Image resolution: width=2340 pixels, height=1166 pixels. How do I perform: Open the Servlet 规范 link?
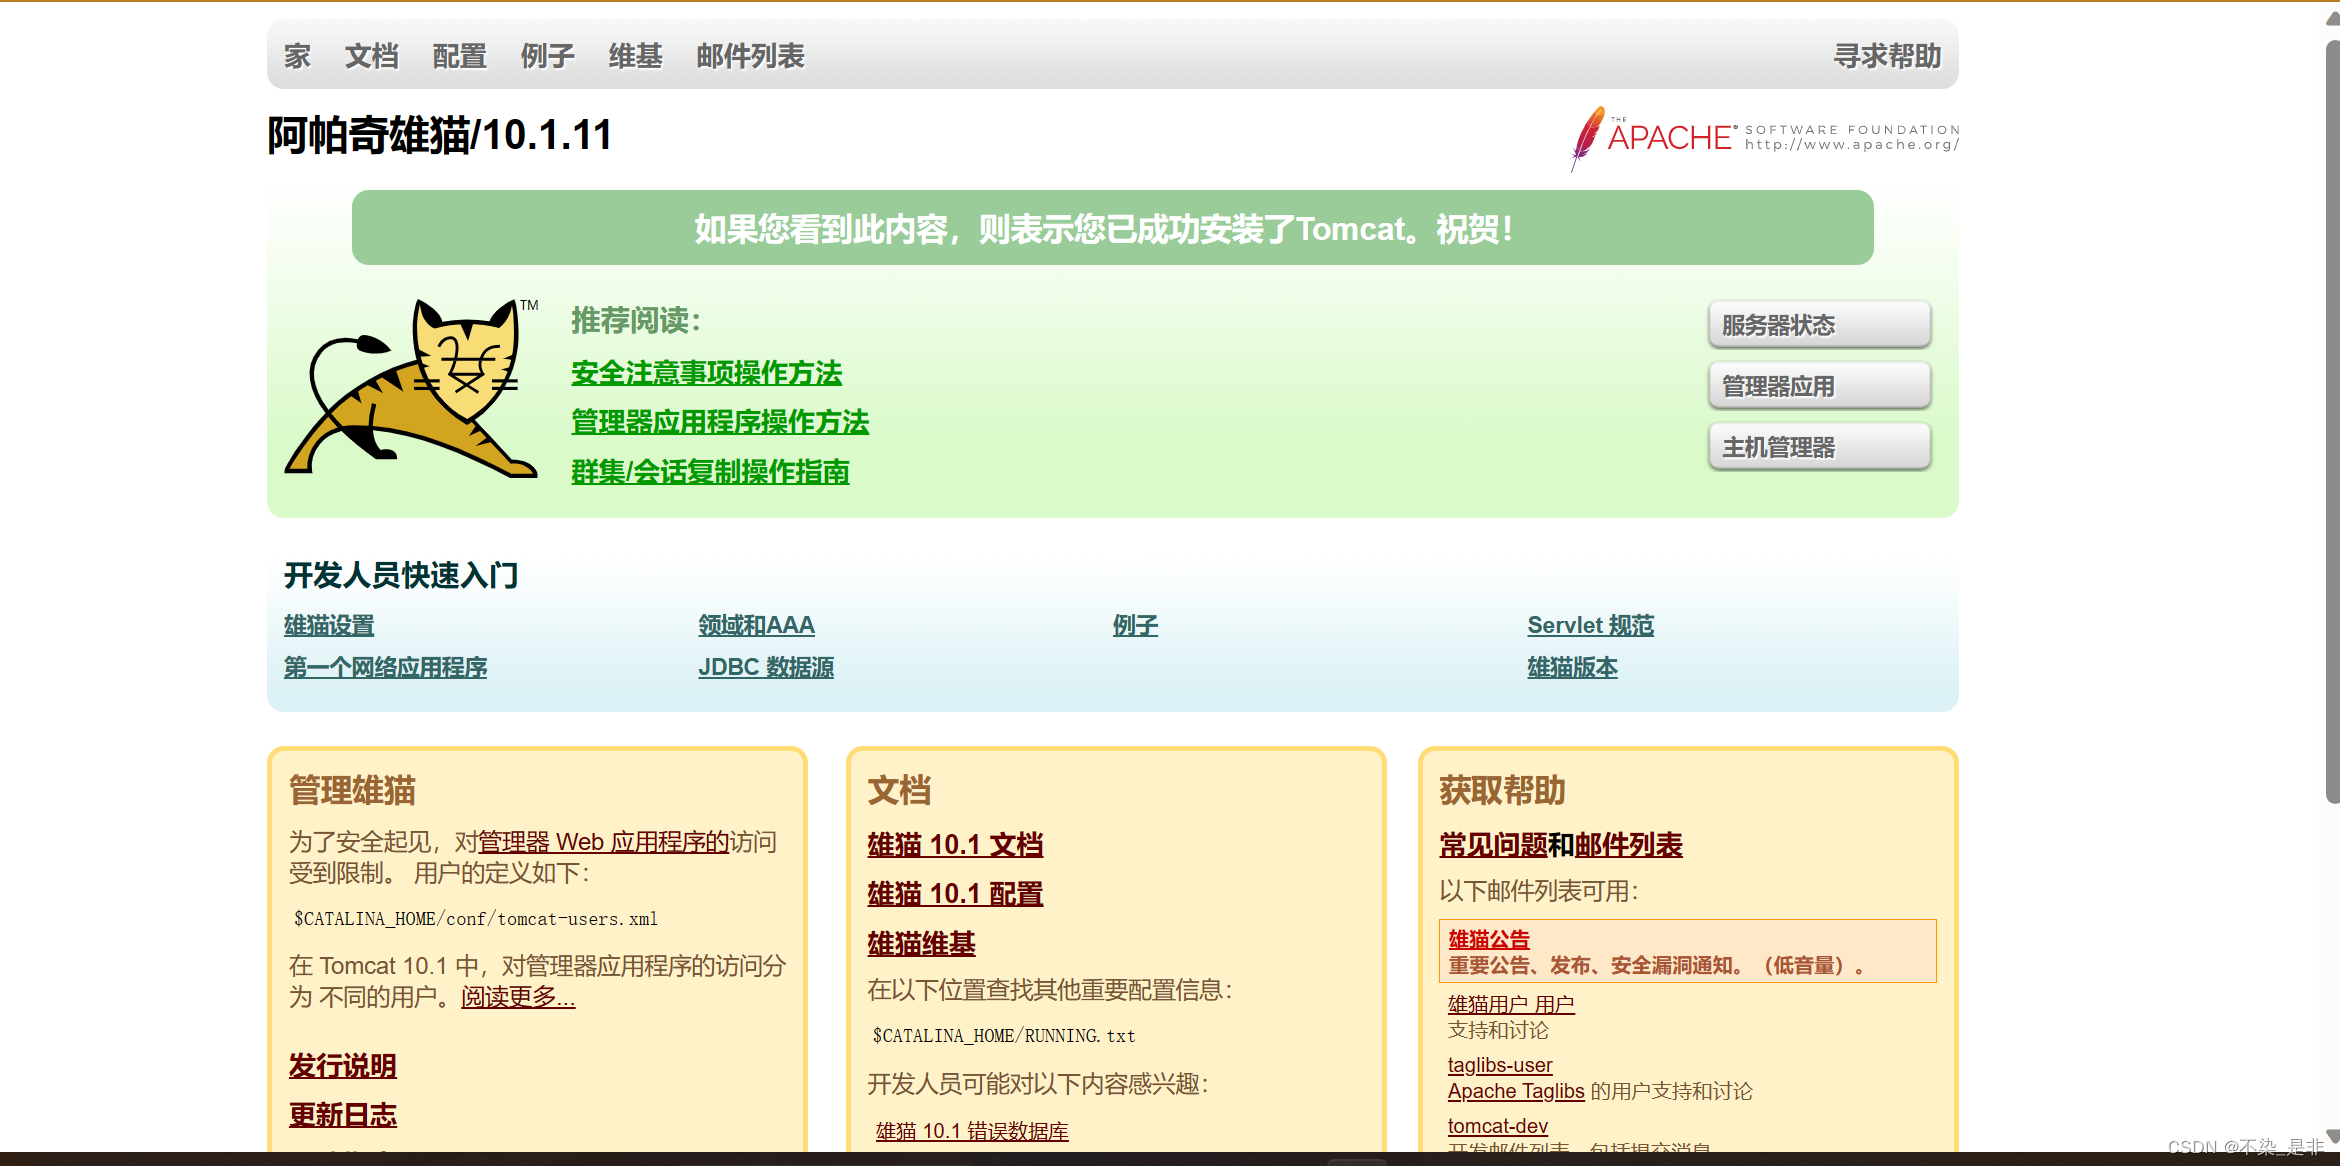pyautogui.click(x=1589, y=624)
